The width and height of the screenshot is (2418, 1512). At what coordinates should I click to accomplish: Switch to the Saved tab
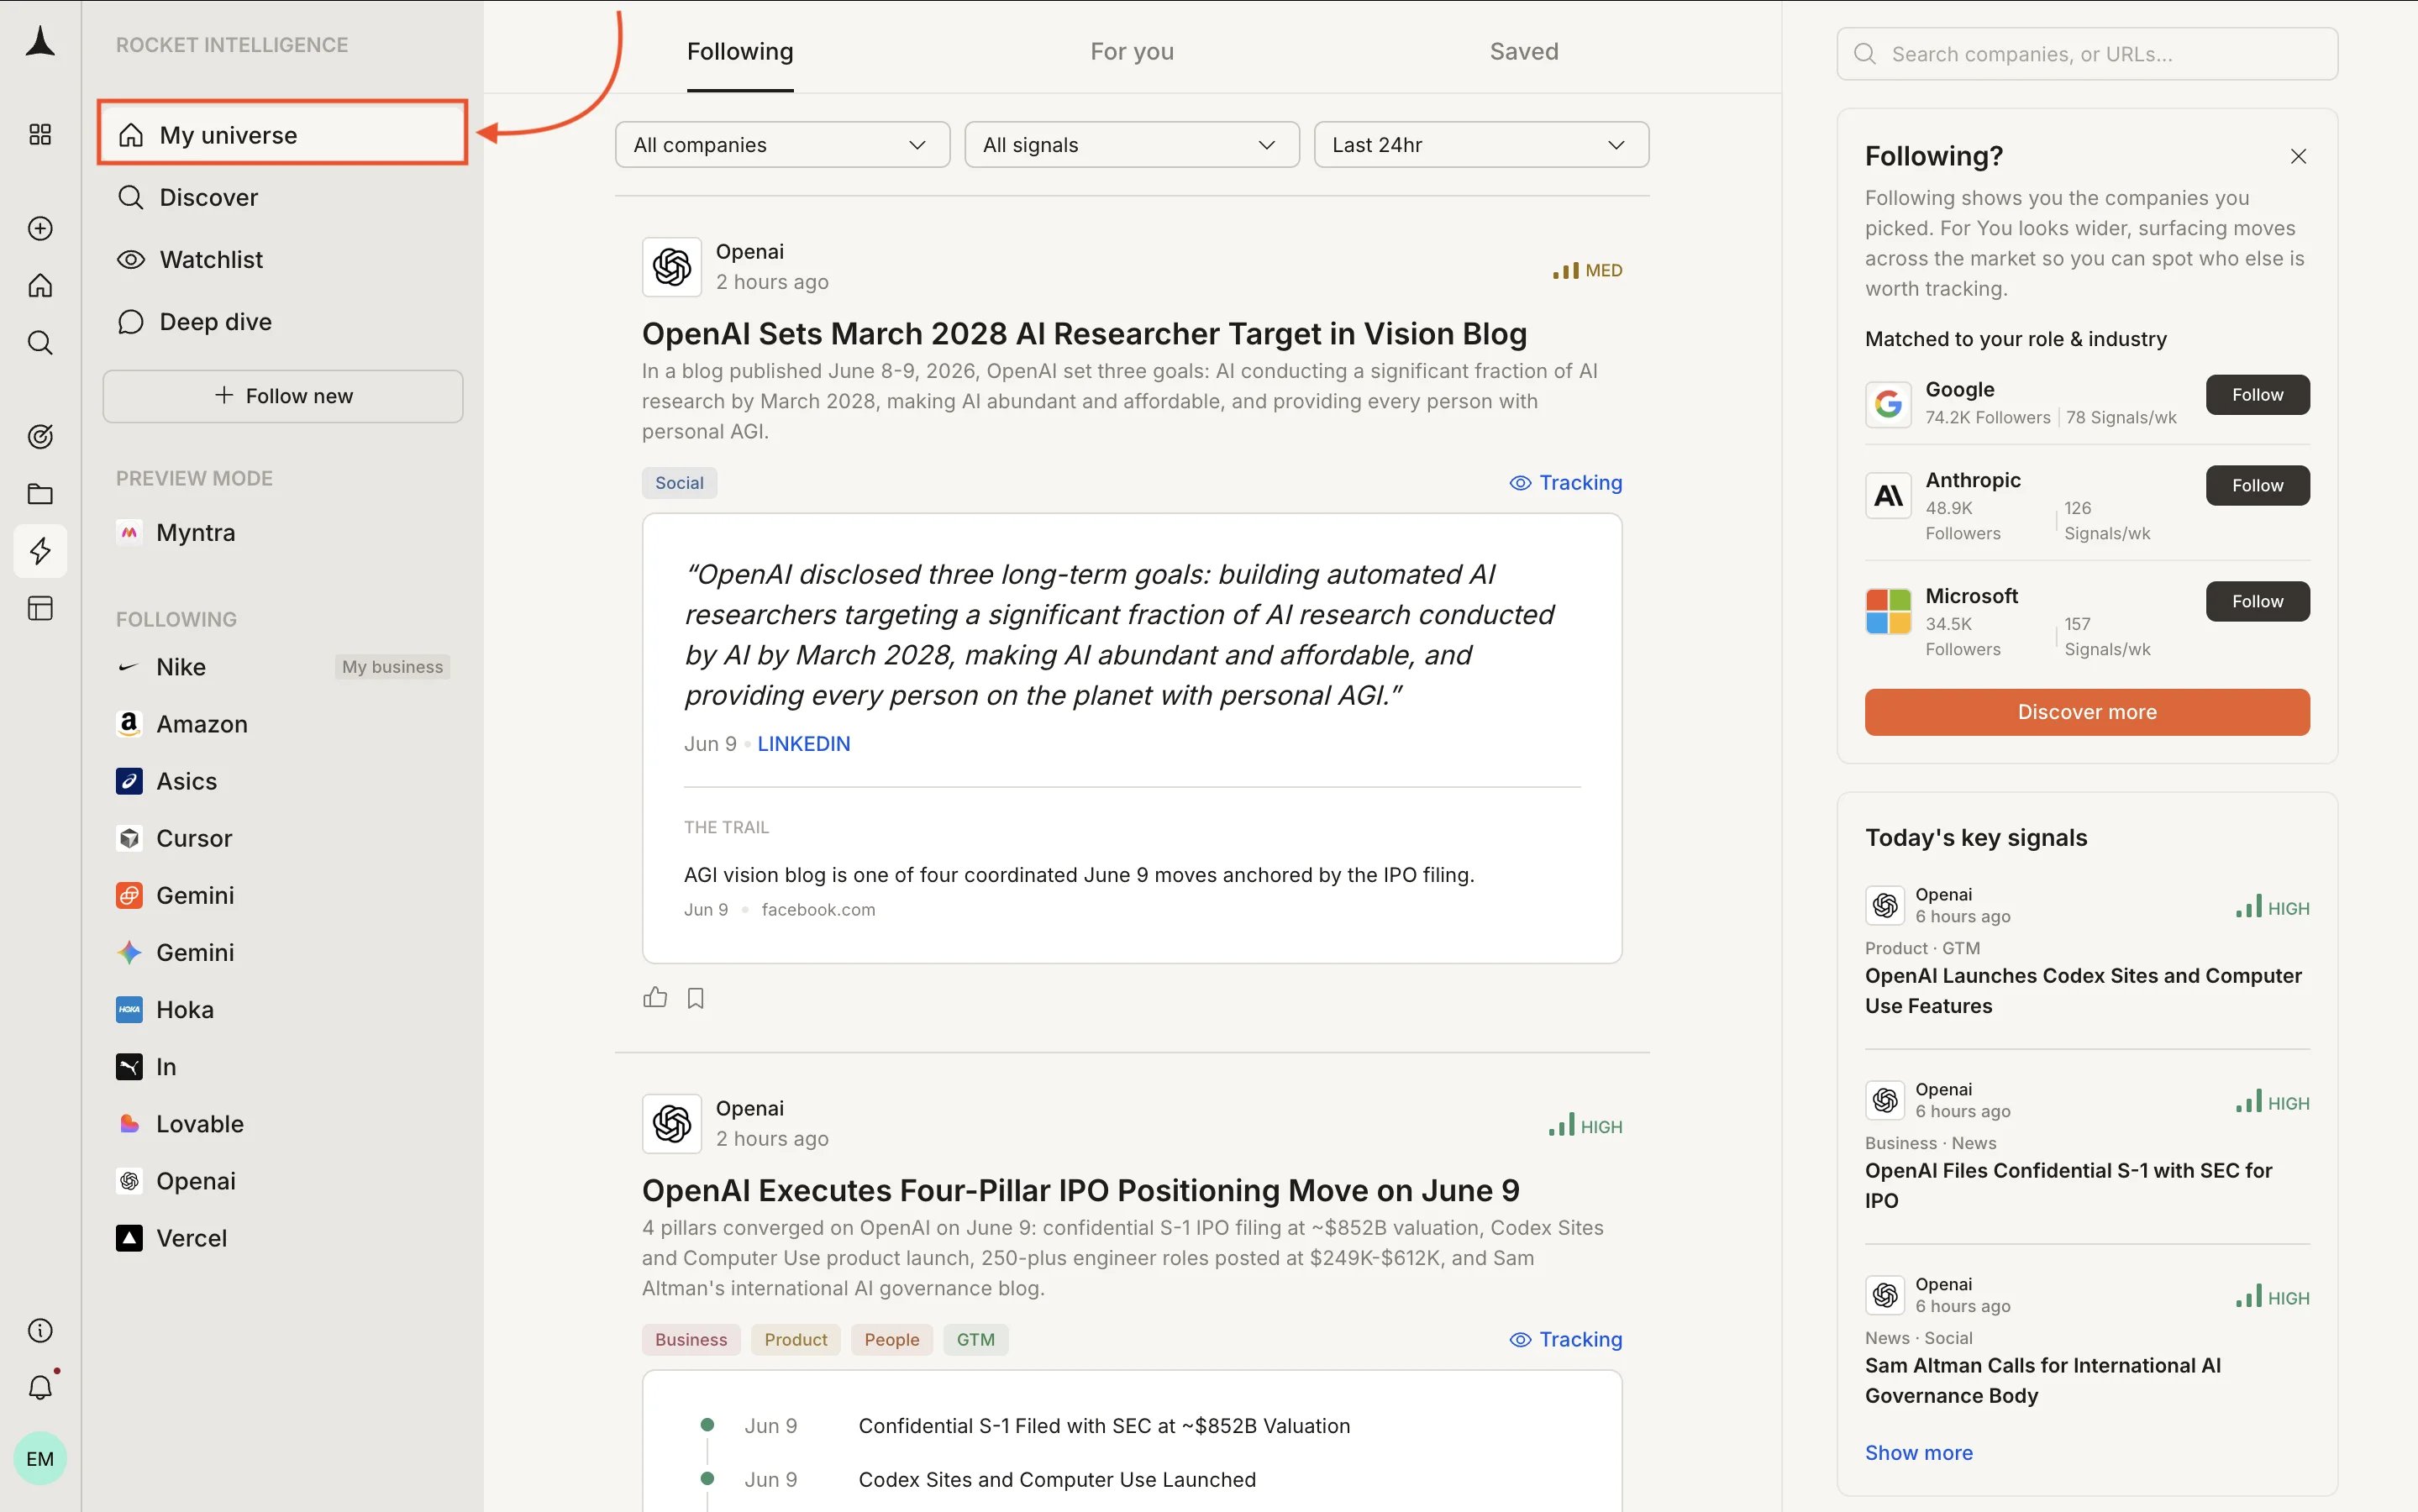pyautogui.click(x=1523, y=51)
